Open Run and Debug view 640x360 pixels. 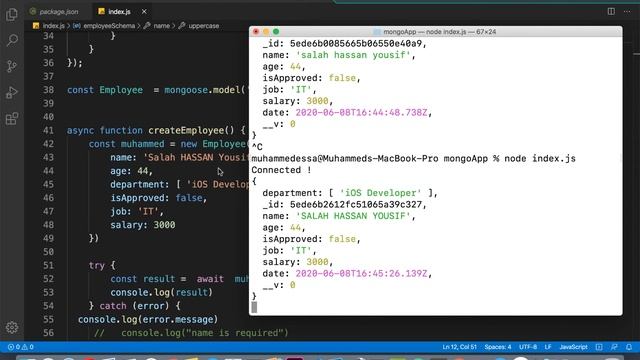coord(12,93)
